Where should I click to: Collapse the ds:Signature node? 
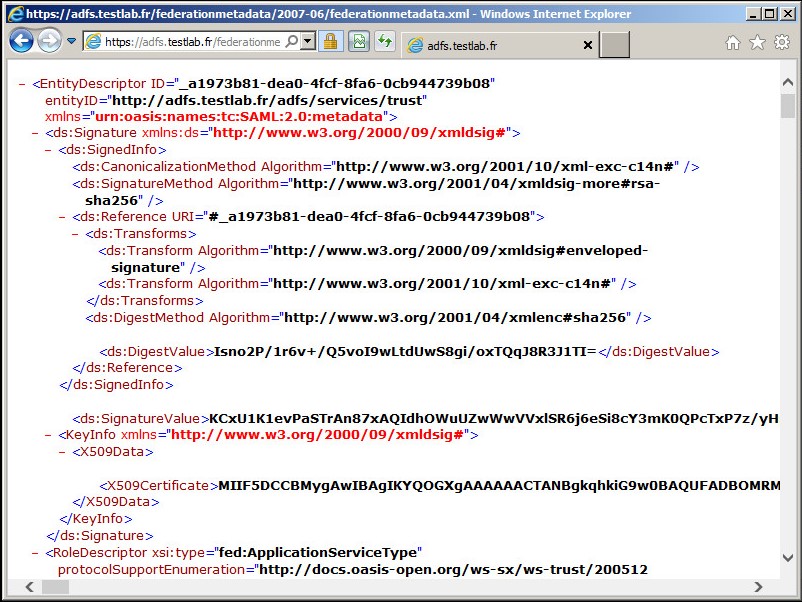tap(35, 133)
